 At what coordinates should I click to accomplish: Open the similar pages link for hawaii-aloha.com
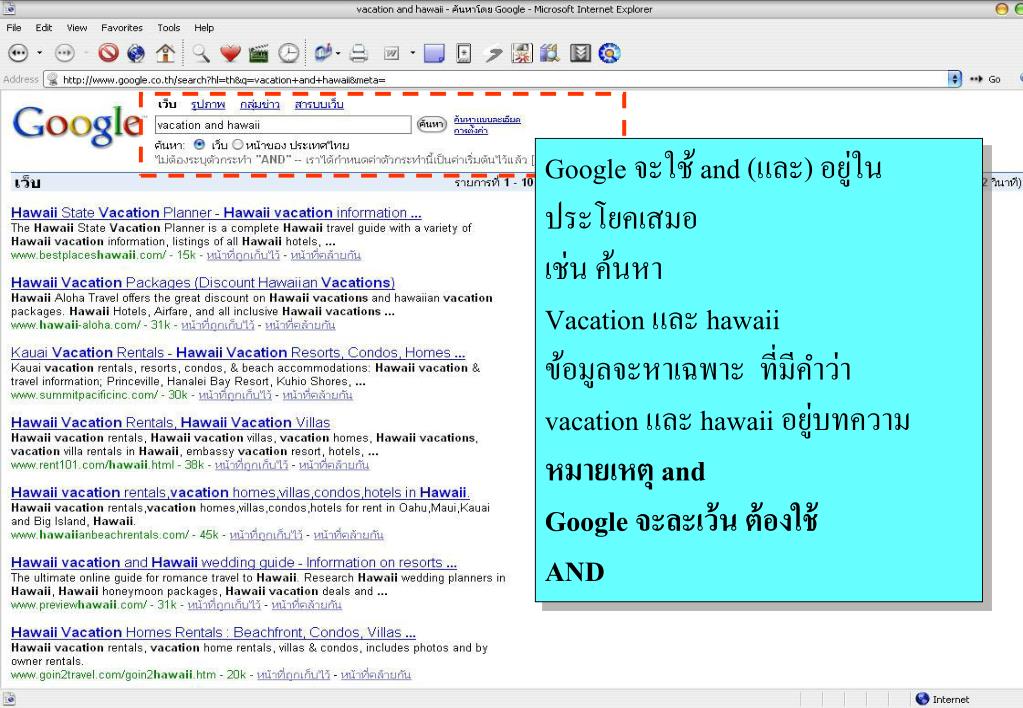click(x=299, y=325)
